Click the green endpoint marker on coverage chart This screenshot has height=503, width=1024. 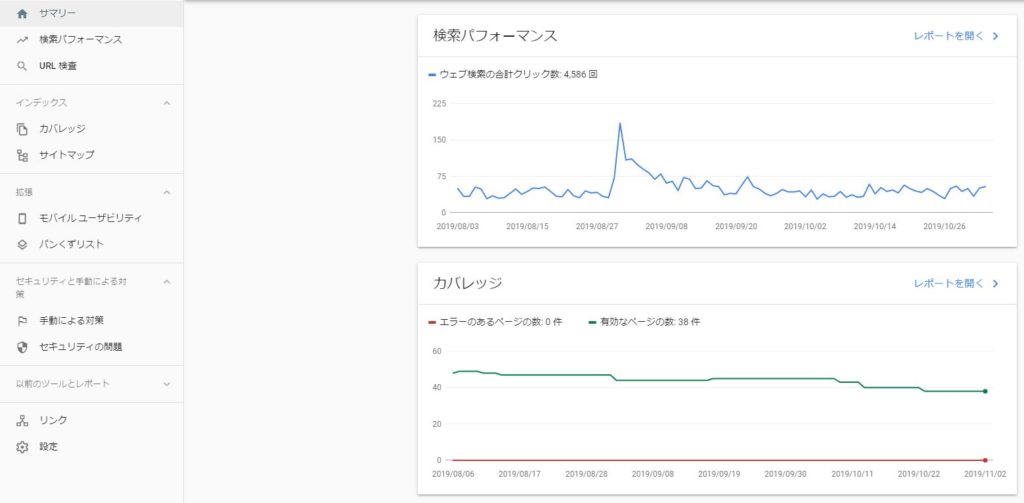tap(985, 391)
